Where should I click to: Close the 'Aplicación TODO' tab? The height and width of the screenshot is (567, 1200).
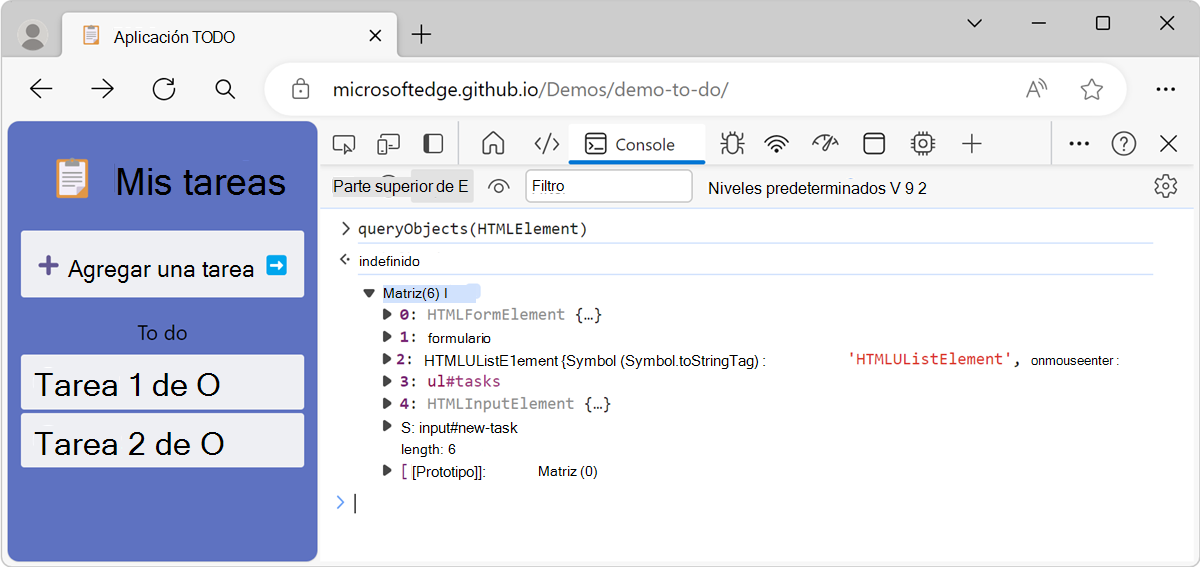point(375,36)
